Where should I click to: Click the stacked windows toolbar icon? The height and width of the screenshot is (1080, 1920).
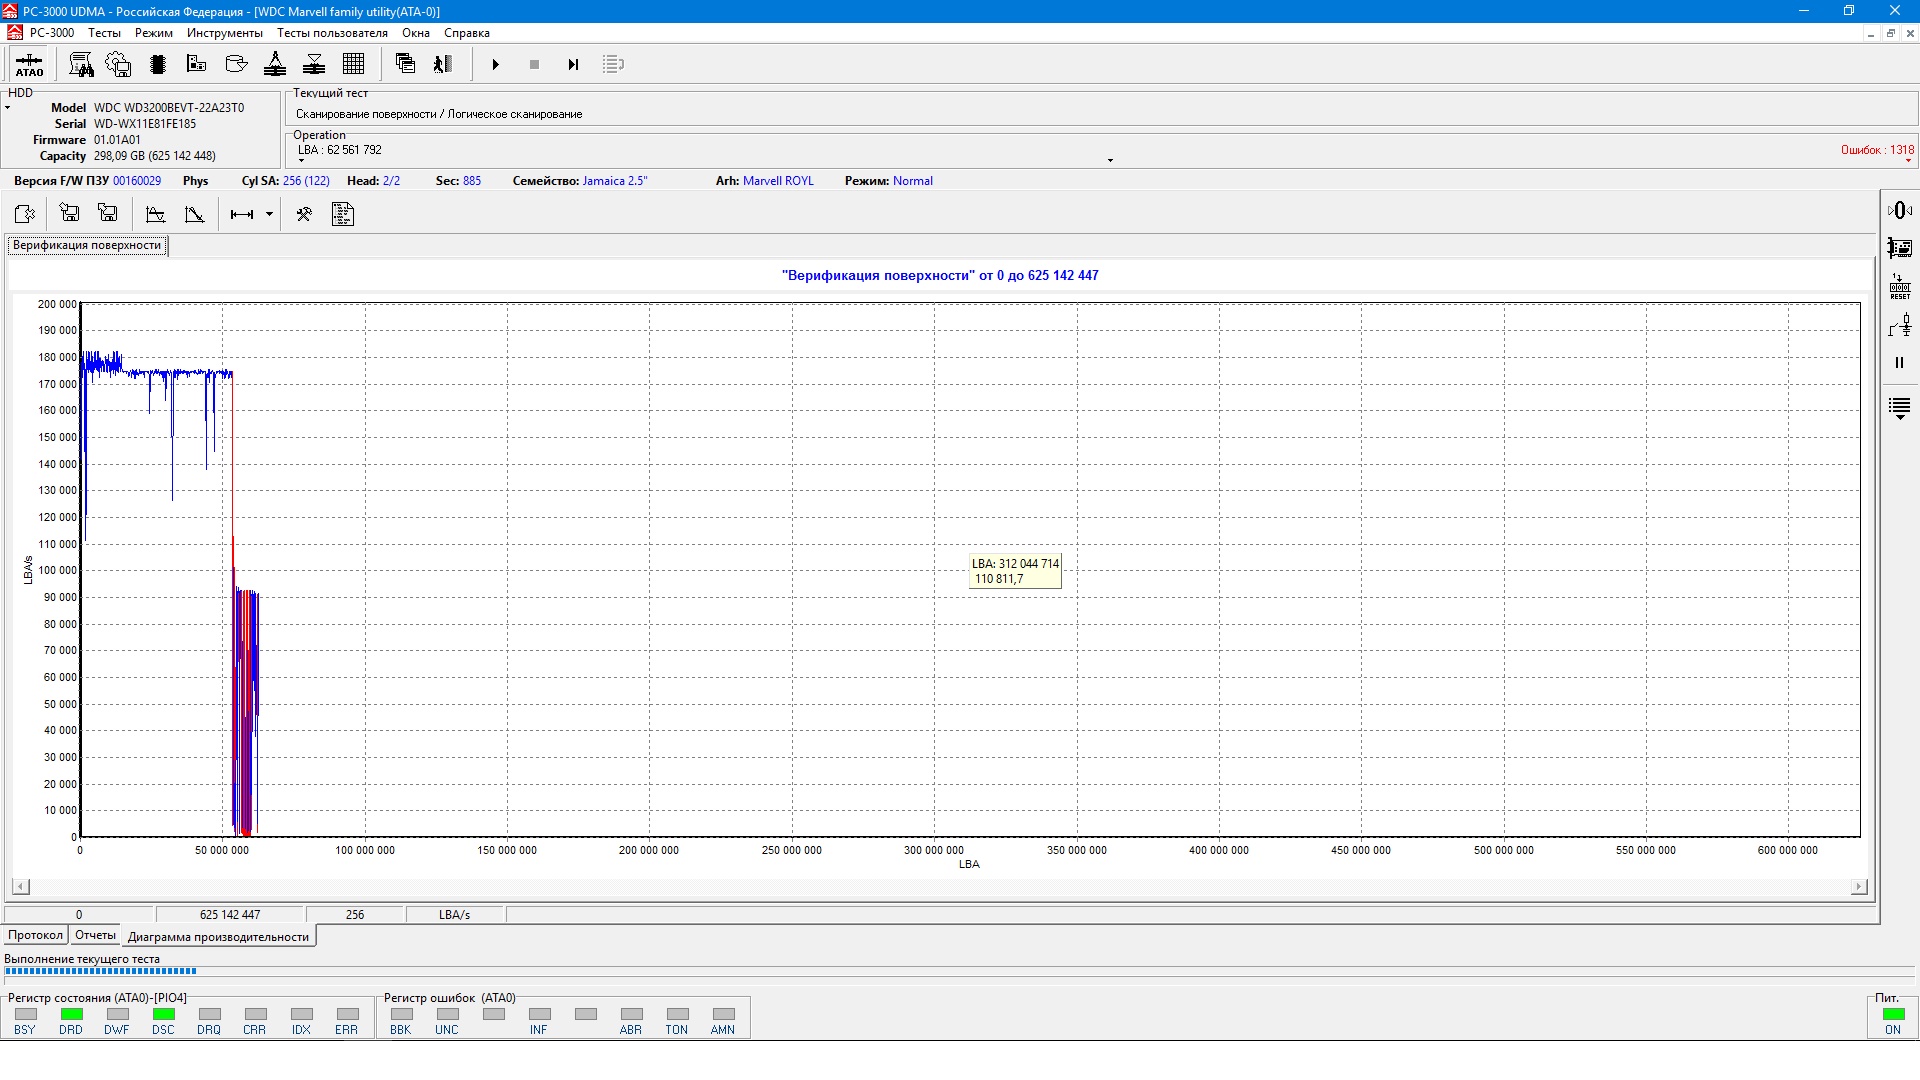pos(405,64)
